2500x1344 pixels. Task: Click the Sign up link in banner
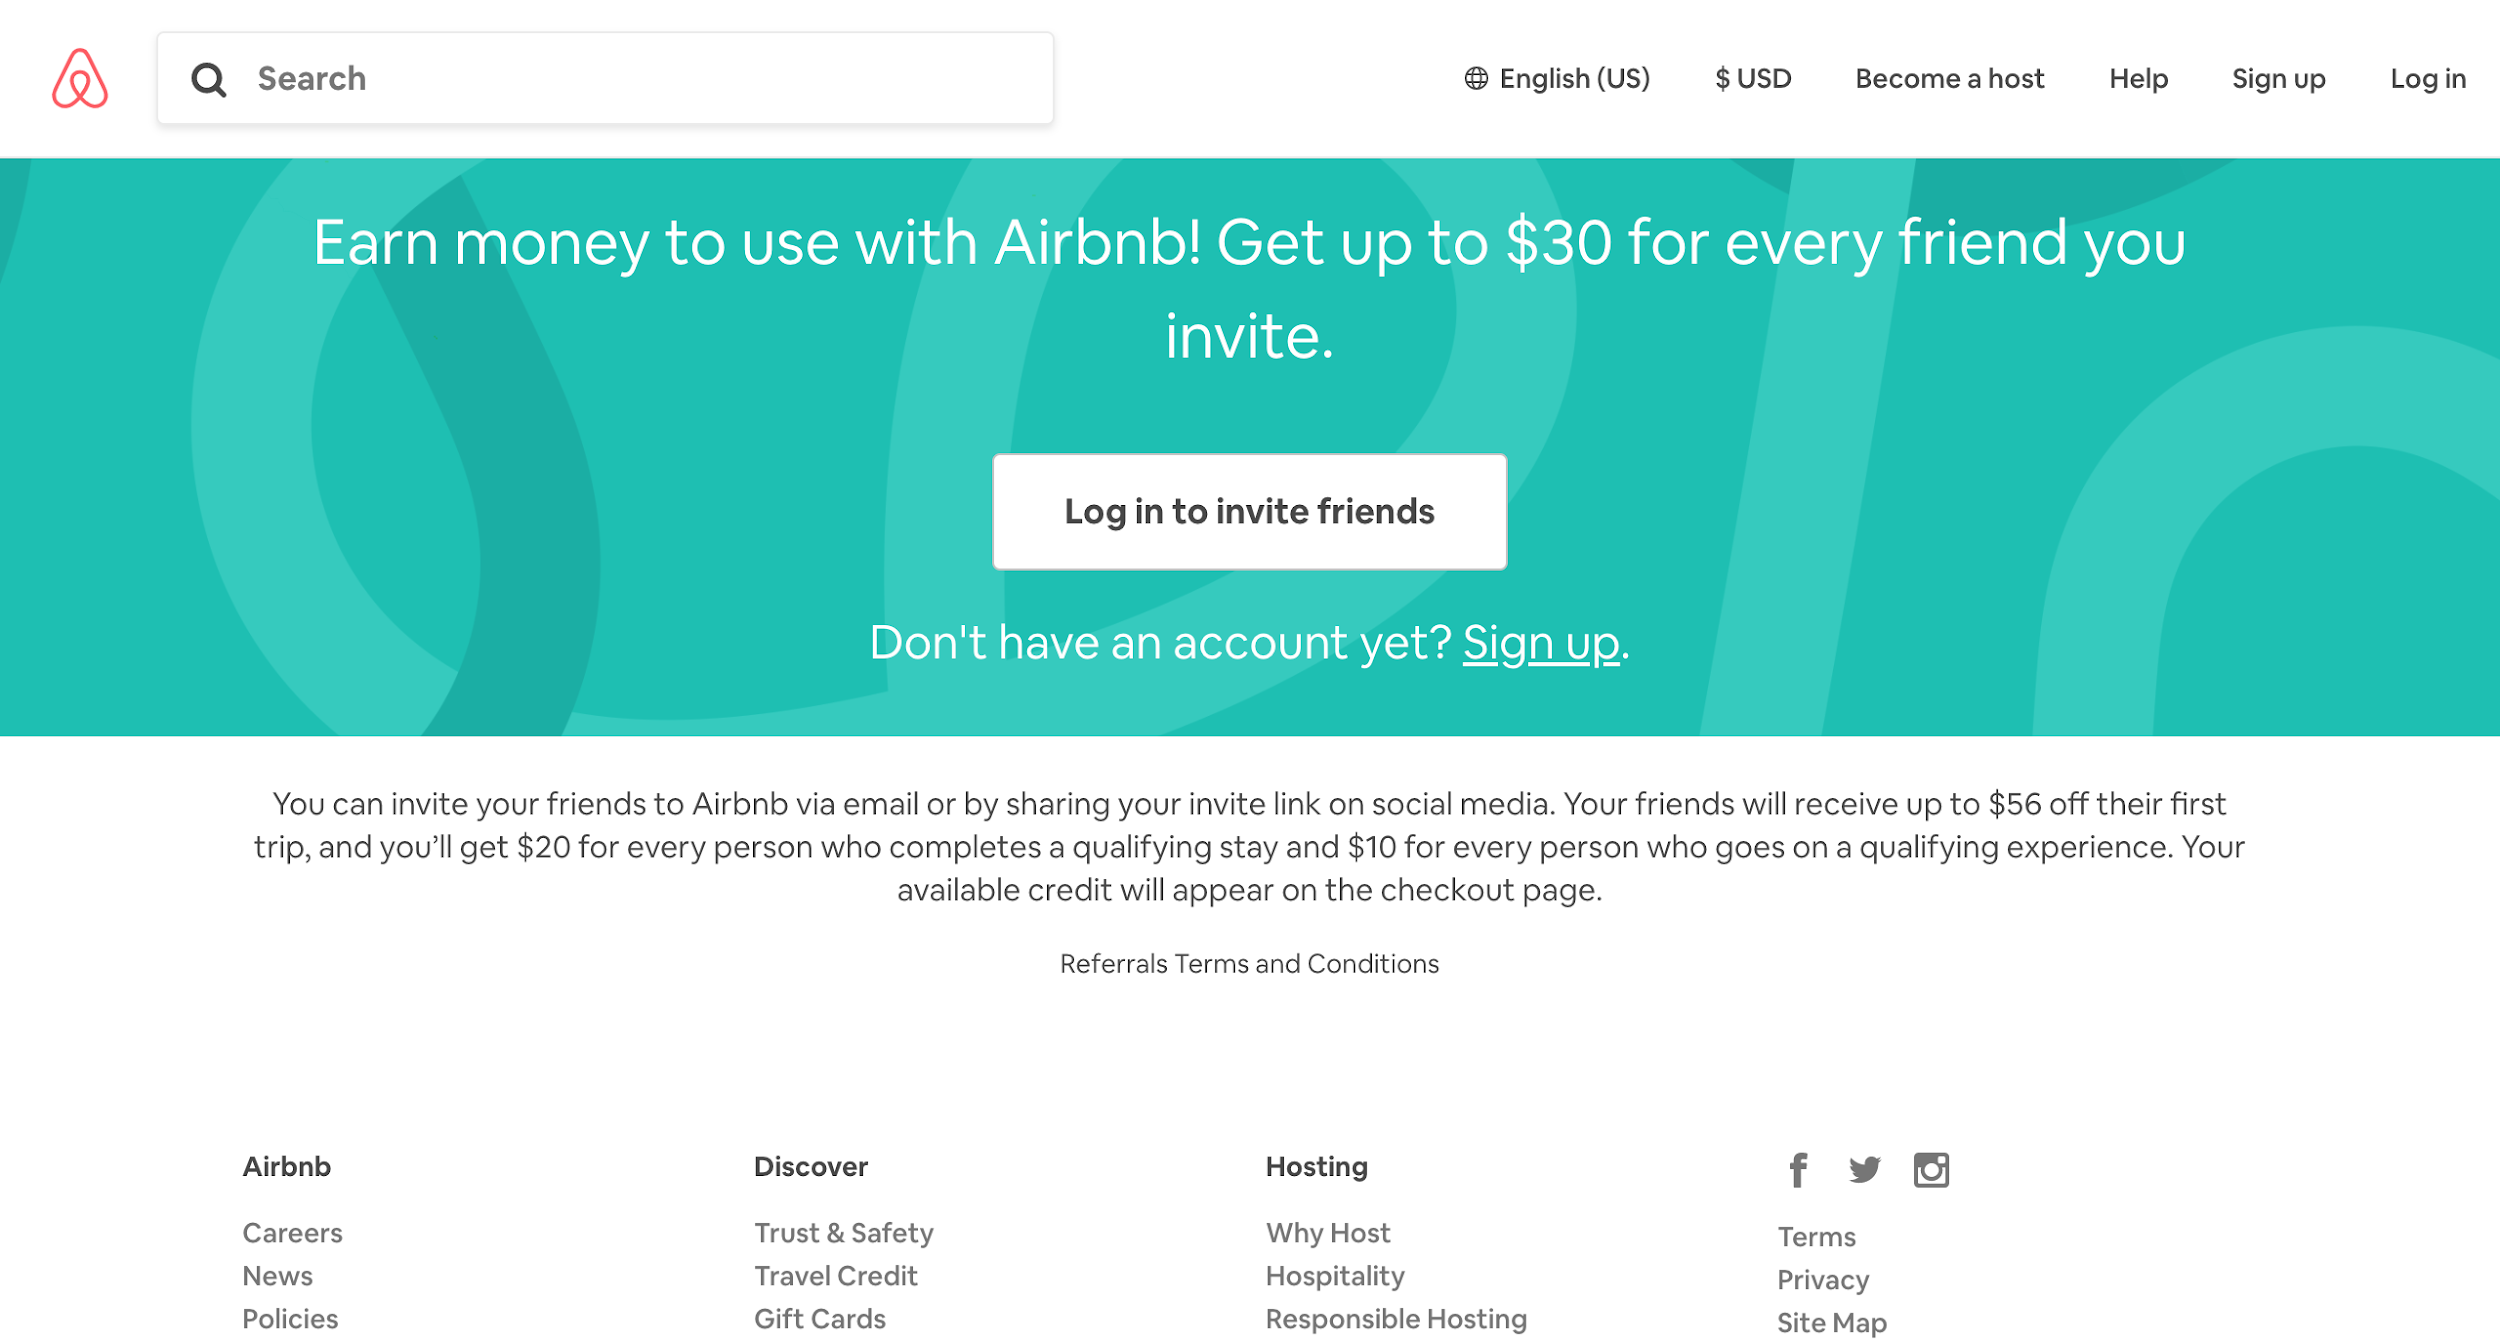(x=1541, y=643)
